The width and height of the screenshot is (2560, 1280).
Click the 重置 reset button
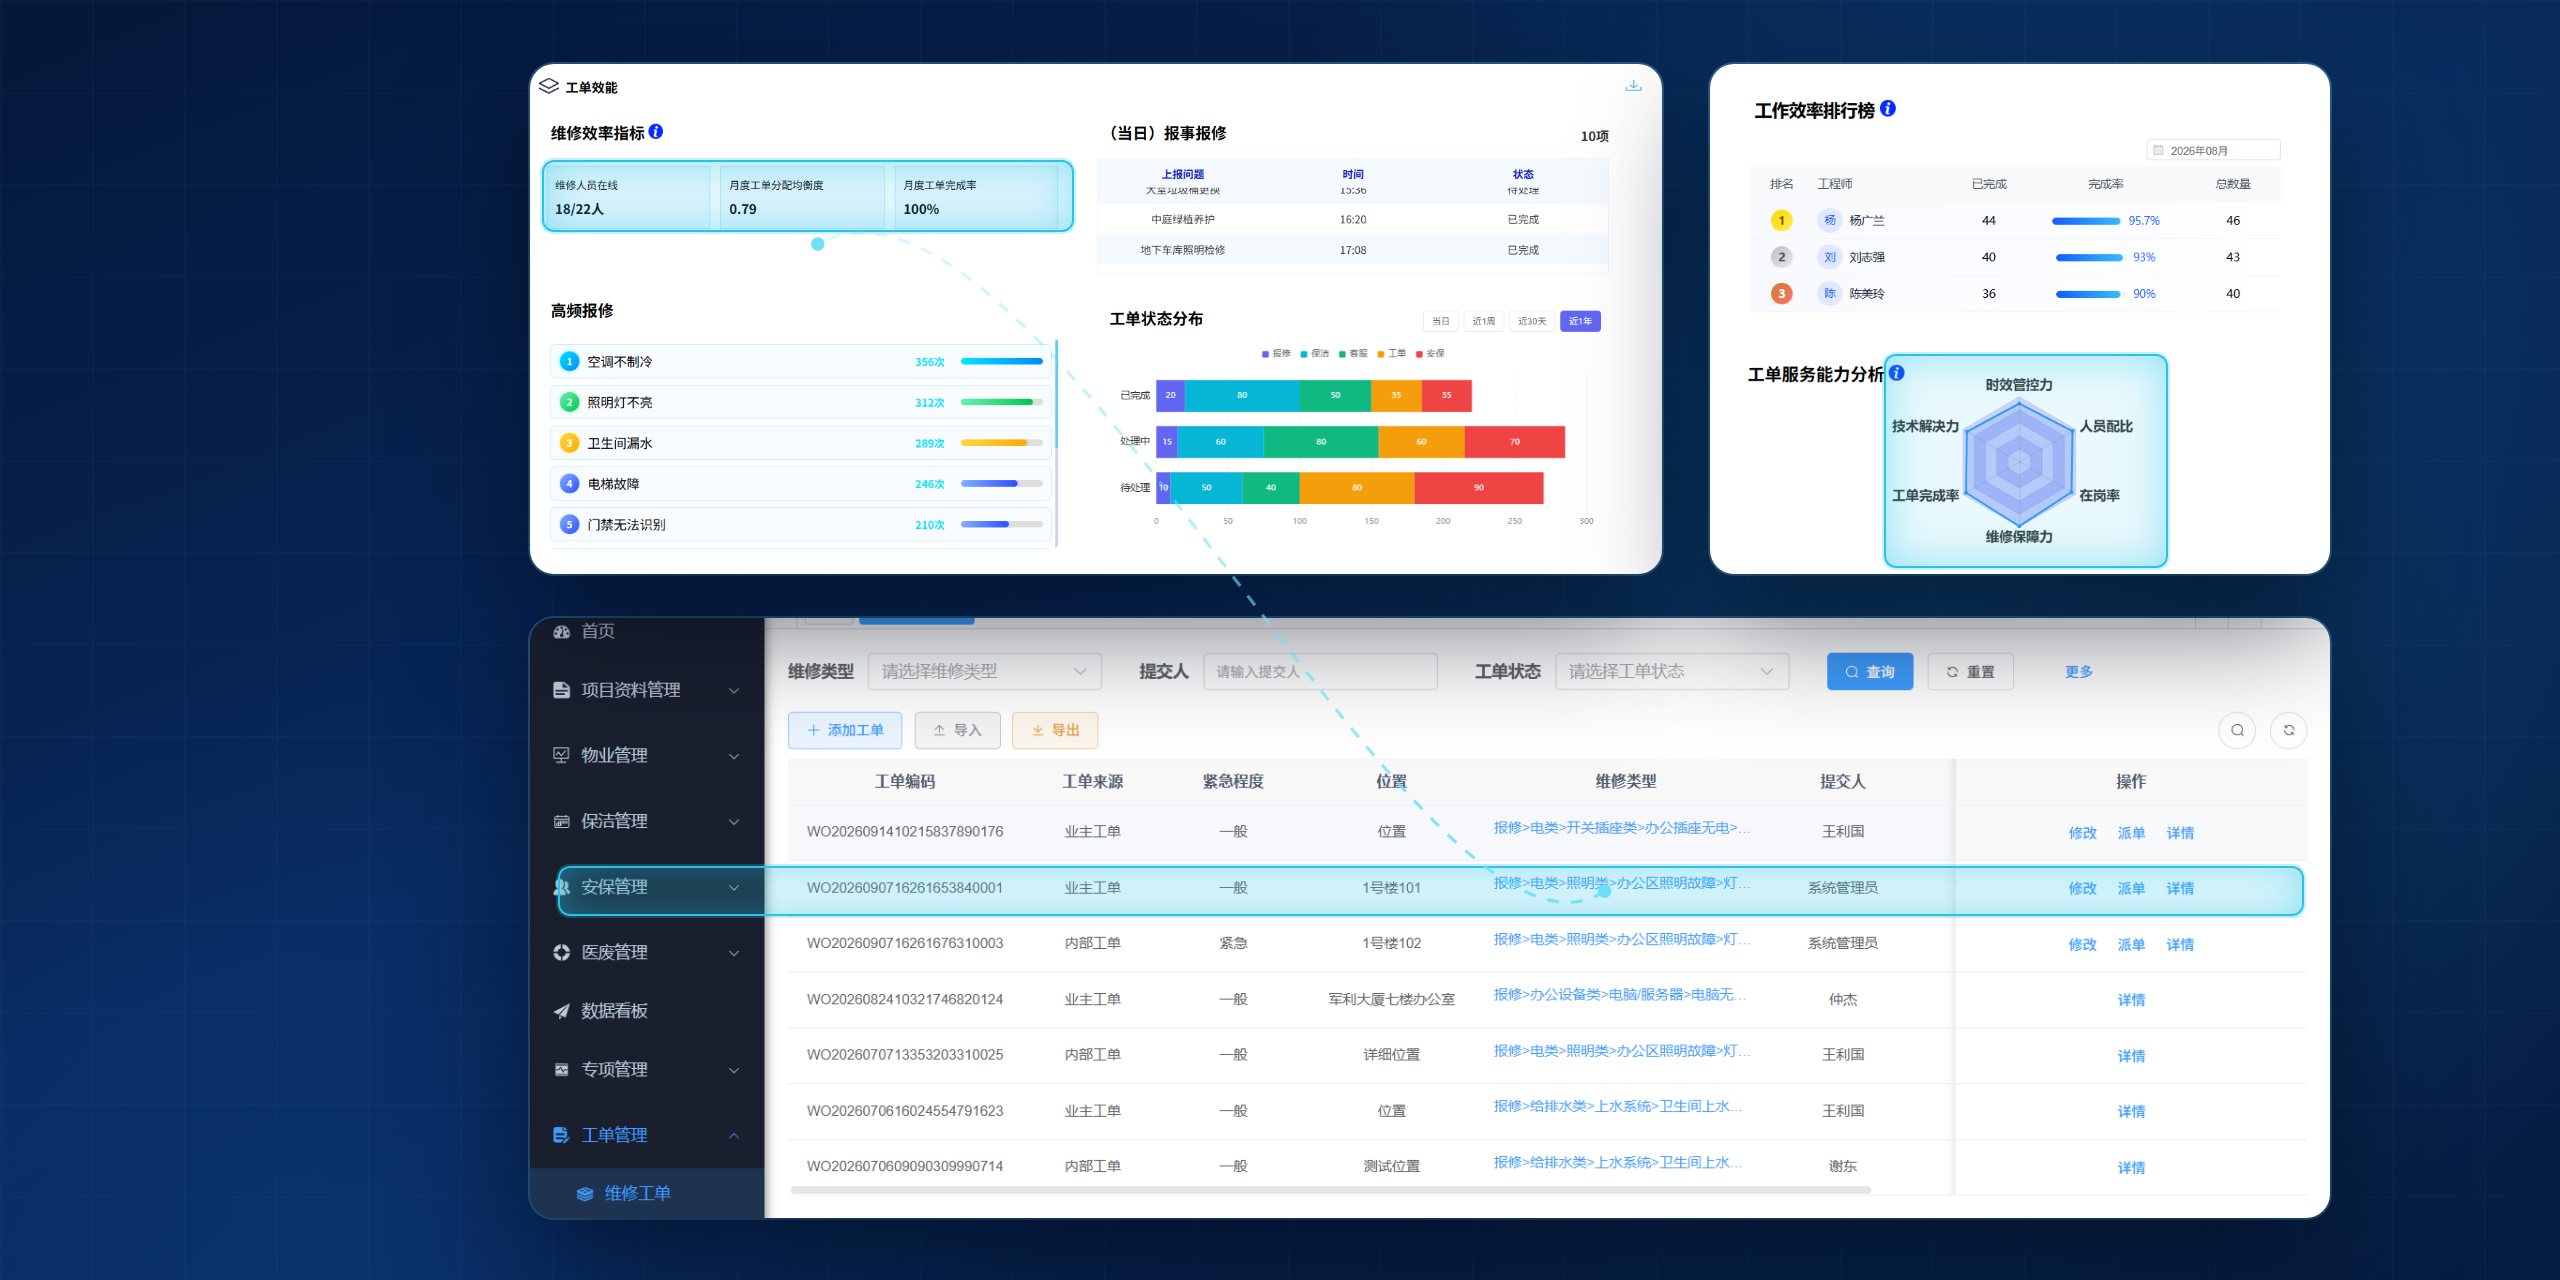(x=1970, y=671)
